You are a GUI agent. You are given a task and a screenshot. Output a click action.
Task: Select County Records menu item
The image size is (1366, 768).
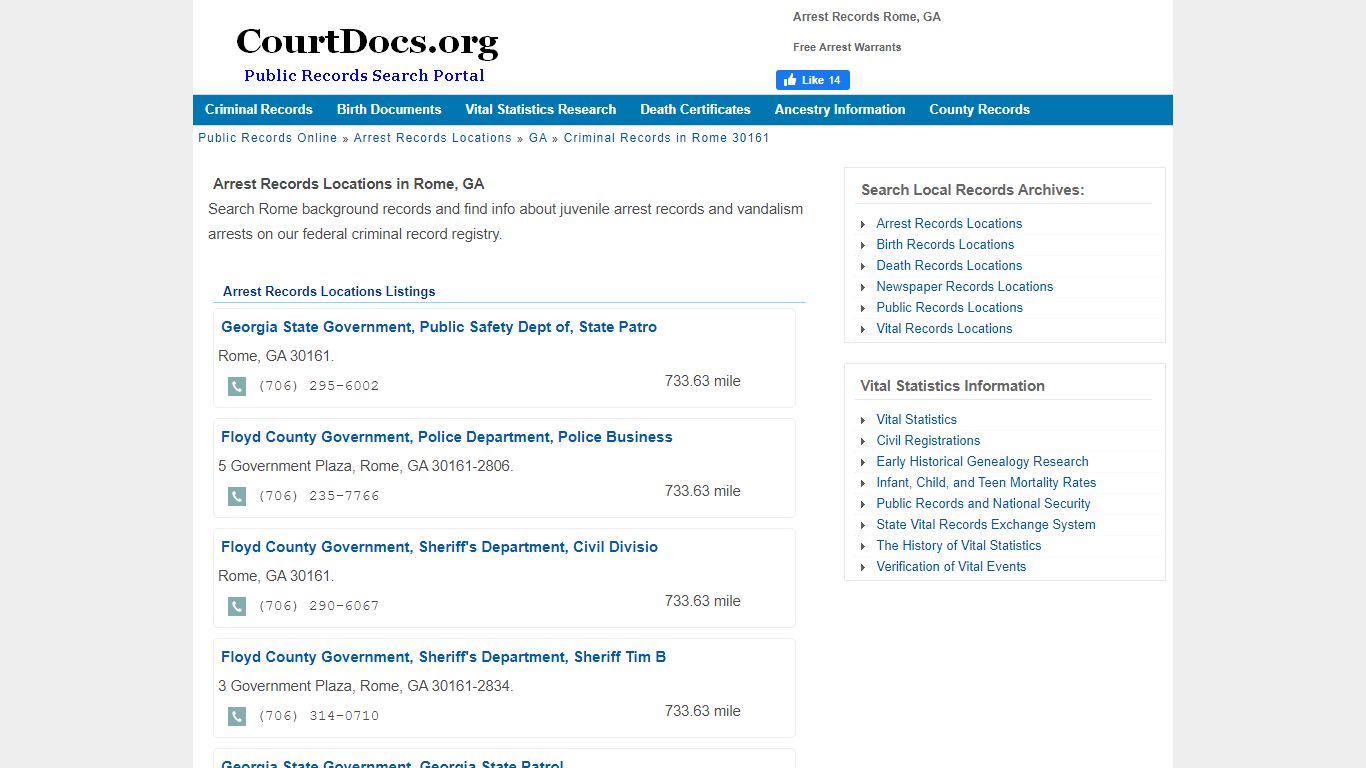979,109
